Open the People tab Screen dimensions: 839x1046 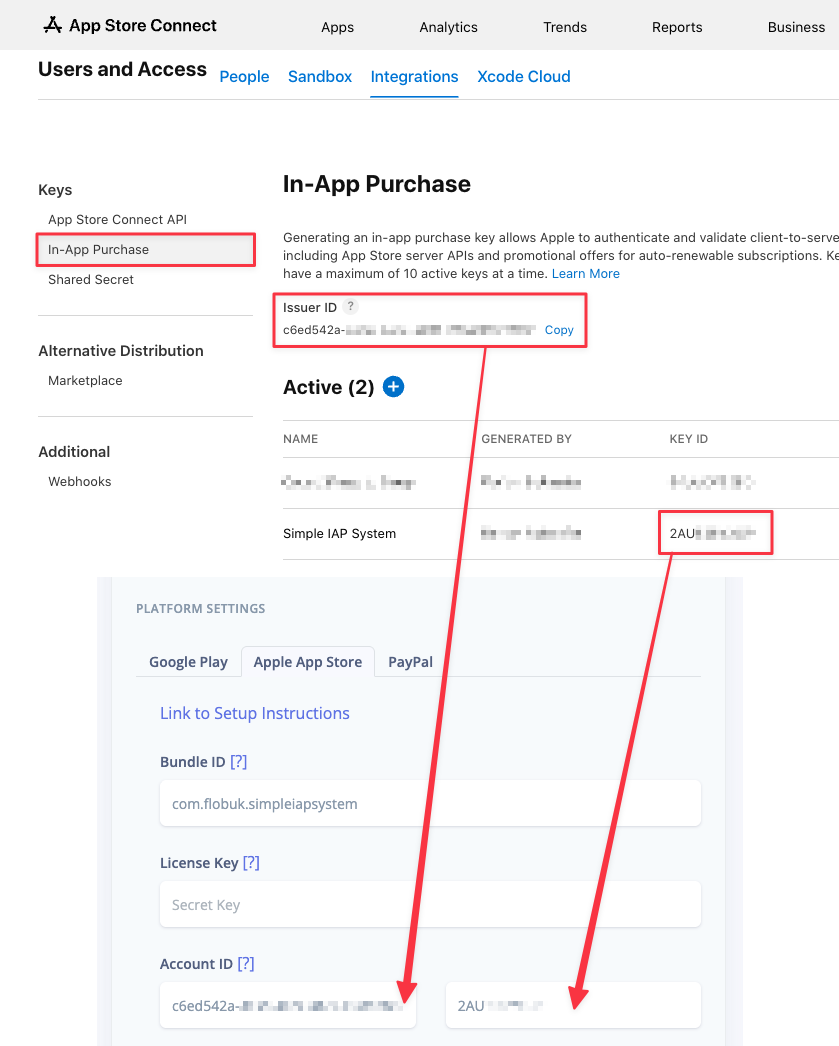[x=244, y=77]
